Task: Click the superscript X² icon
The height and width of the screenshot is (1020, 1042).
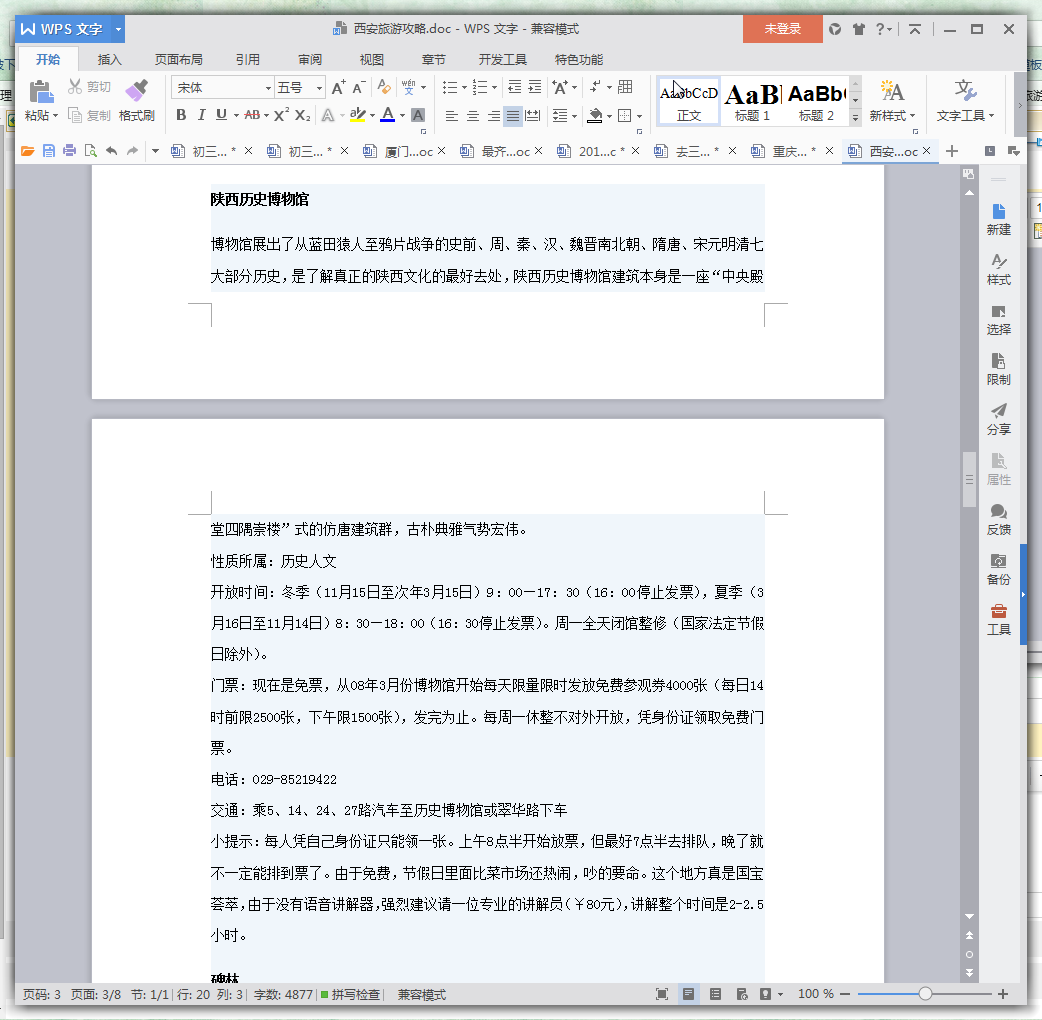Action: click(x=281, y=115)
